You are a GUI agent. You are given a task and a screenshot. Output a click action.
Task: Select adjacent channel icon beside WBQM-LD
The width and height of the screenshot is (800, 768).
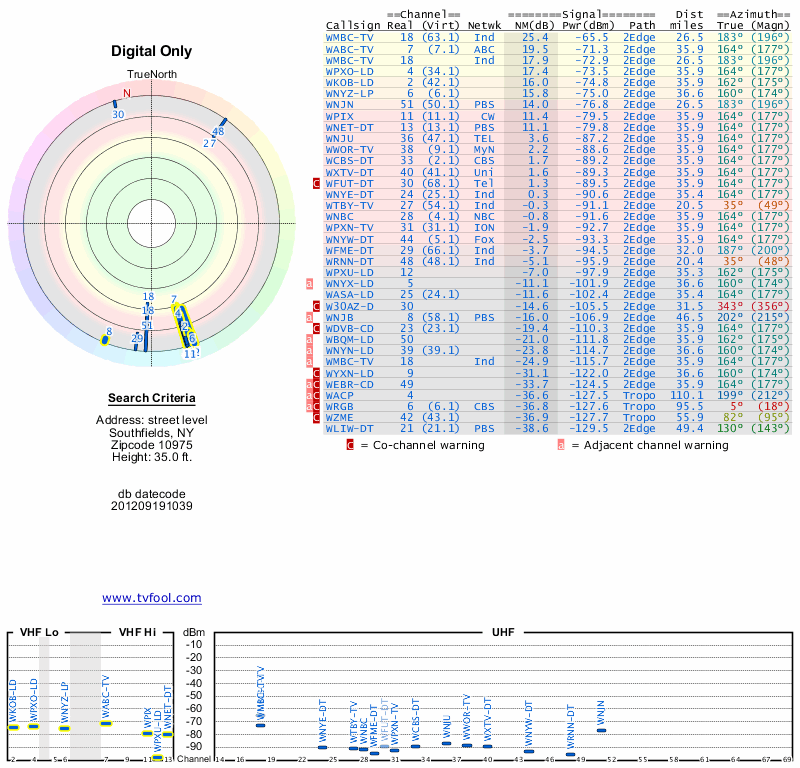point(310,339)
